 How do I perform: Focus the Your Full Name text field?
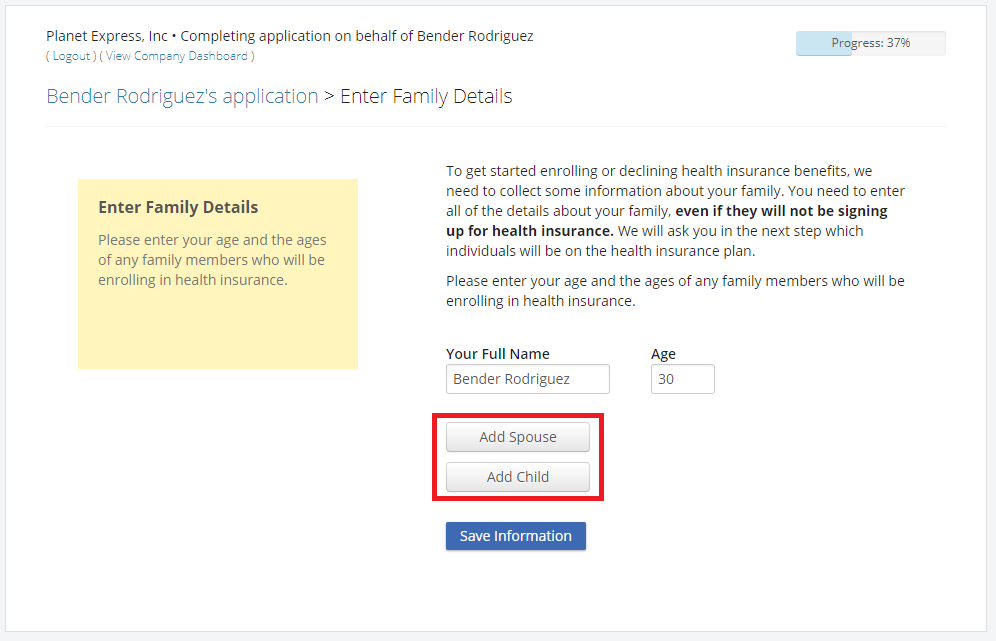pos(527,379)
